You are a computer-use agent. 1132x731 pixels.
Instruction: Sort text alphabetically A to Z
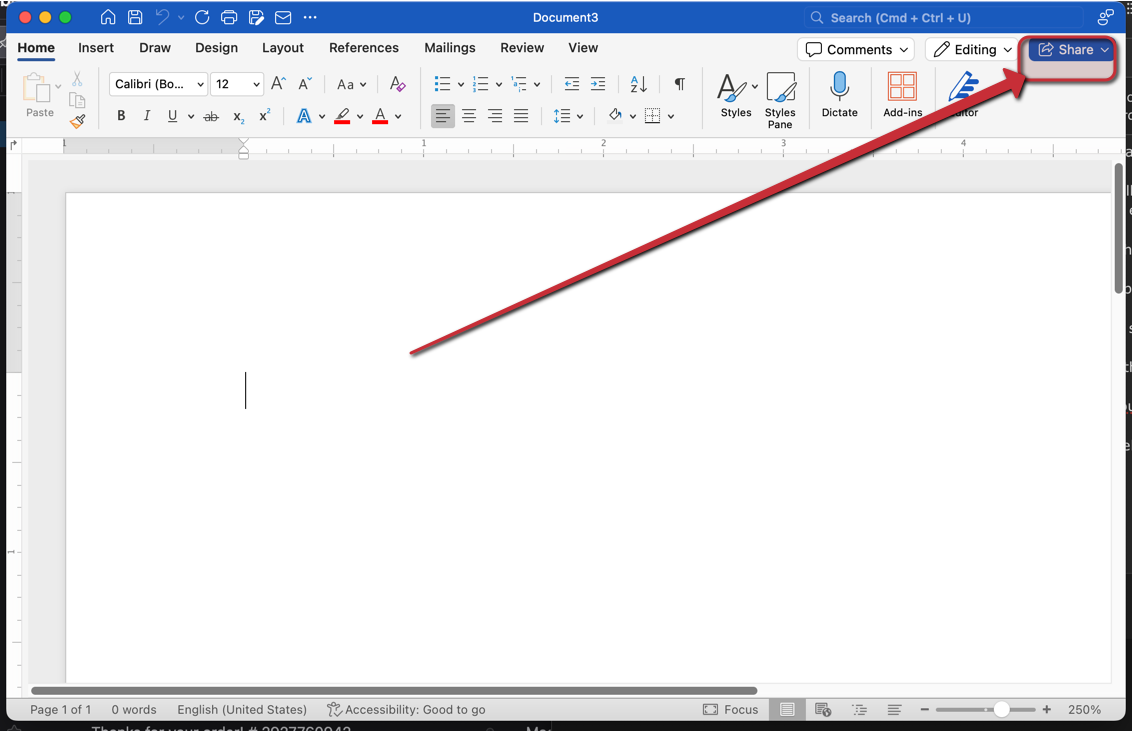638,84
